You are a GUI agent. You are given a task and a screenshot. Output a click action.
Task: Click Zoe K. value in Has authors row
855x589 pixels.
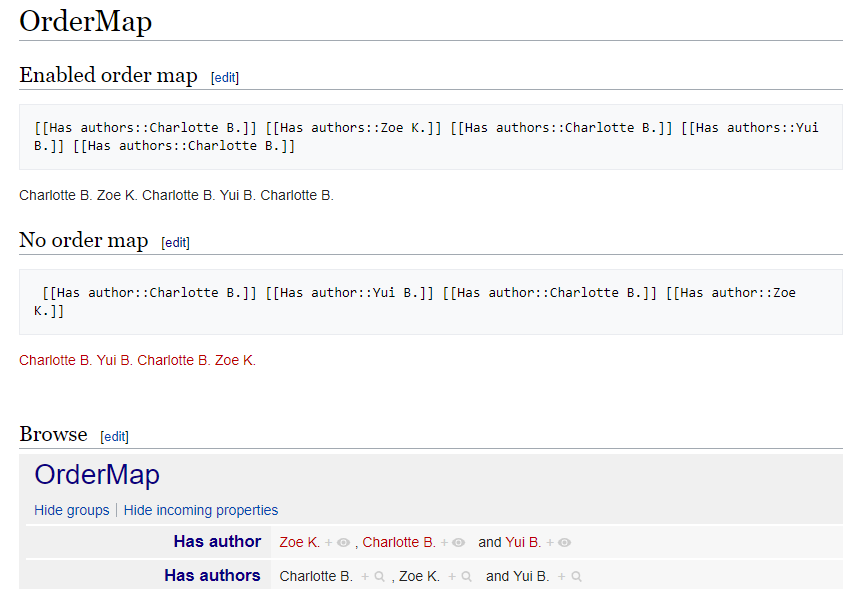pos(419,576)
